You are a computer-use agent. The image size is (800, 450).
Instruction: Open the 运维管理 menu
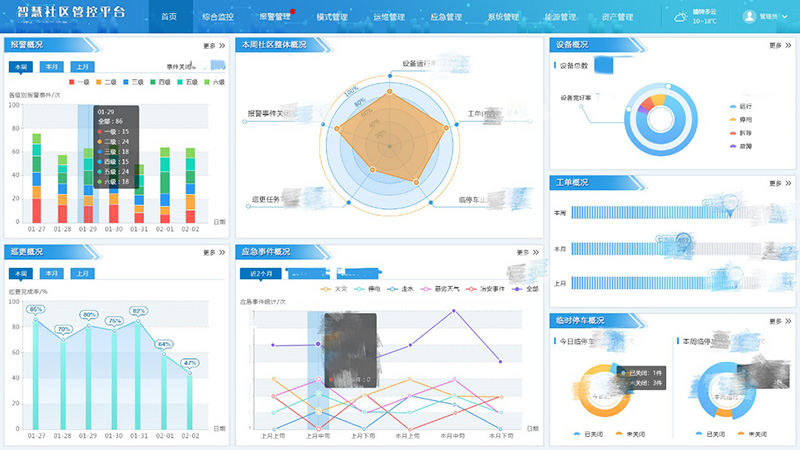tap(389, 17)
